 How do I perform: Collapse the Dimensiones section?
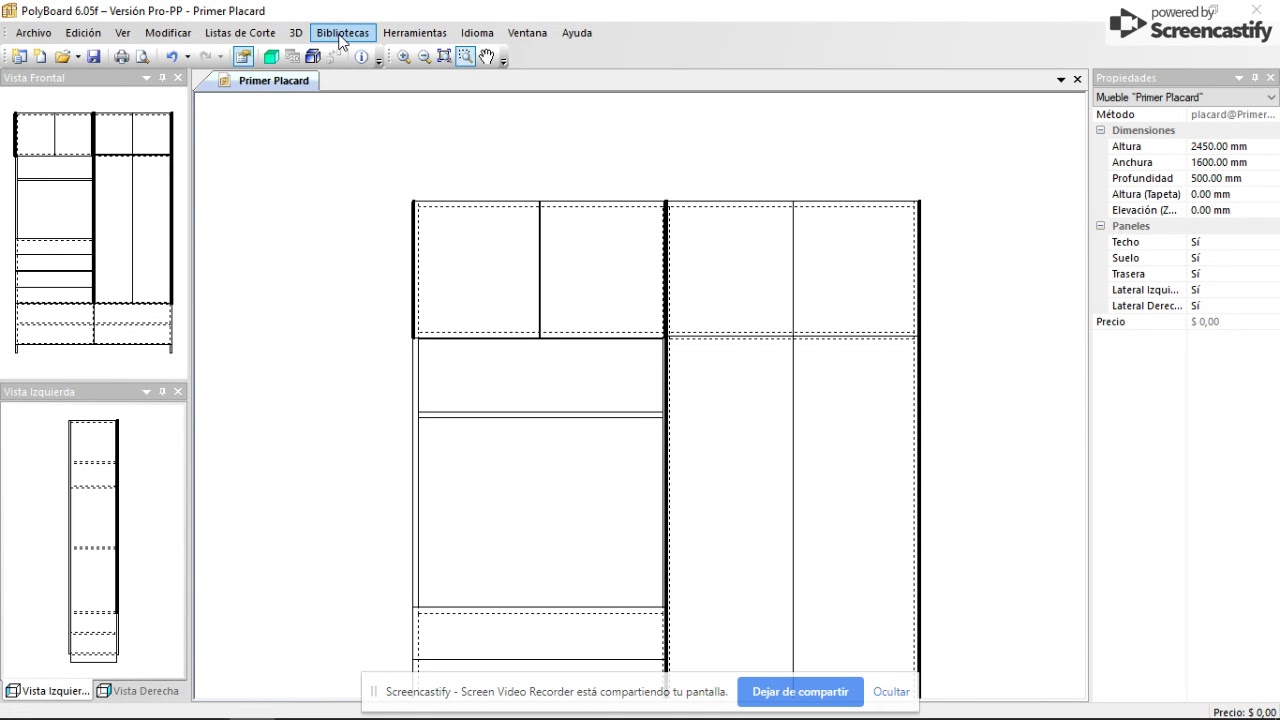pos(1100,130)
